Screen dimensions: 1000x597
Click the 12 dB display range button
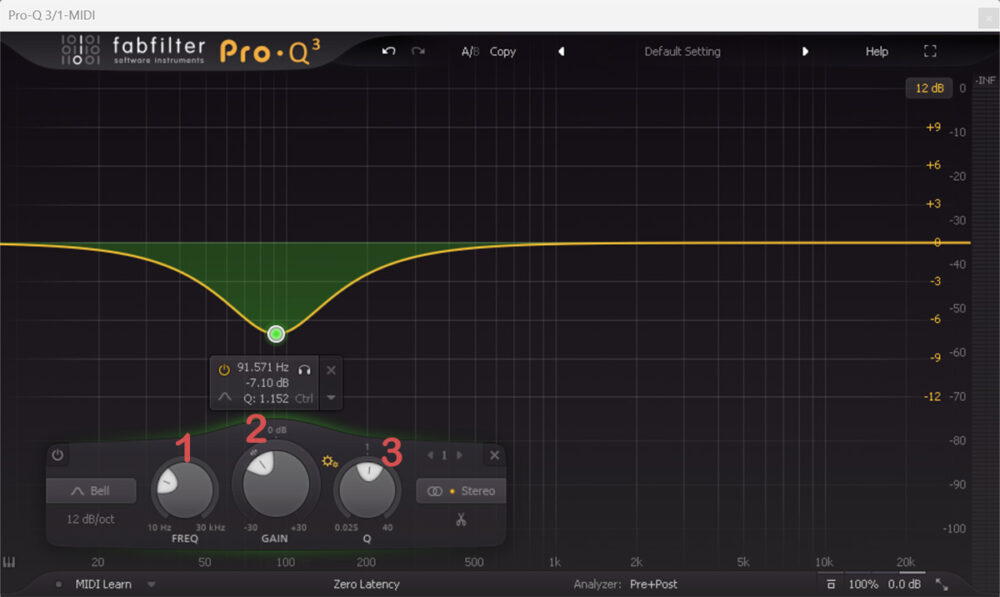tap(929, 88)
